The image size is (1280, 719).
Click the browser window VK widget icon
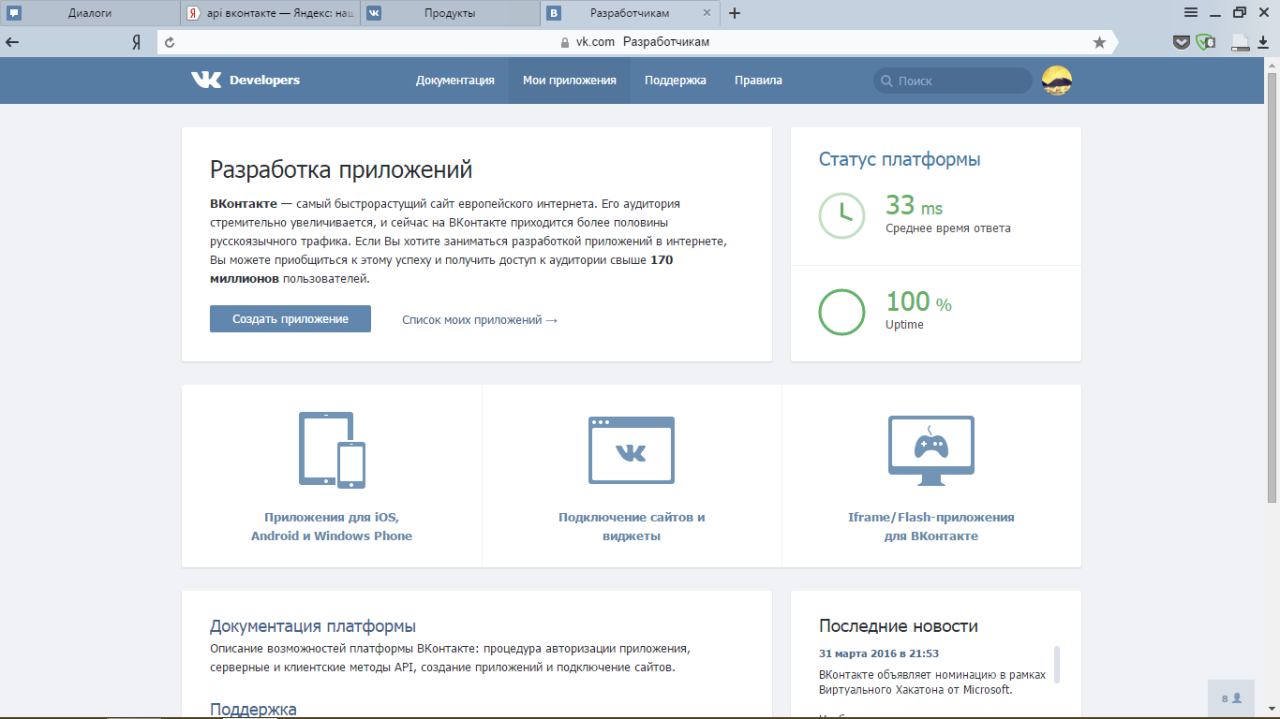click(631, 450)
